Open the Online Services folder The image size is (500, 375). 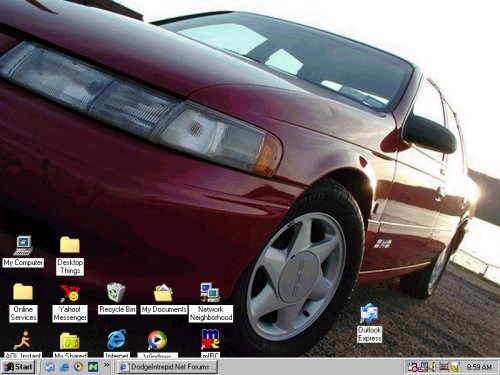23,292
